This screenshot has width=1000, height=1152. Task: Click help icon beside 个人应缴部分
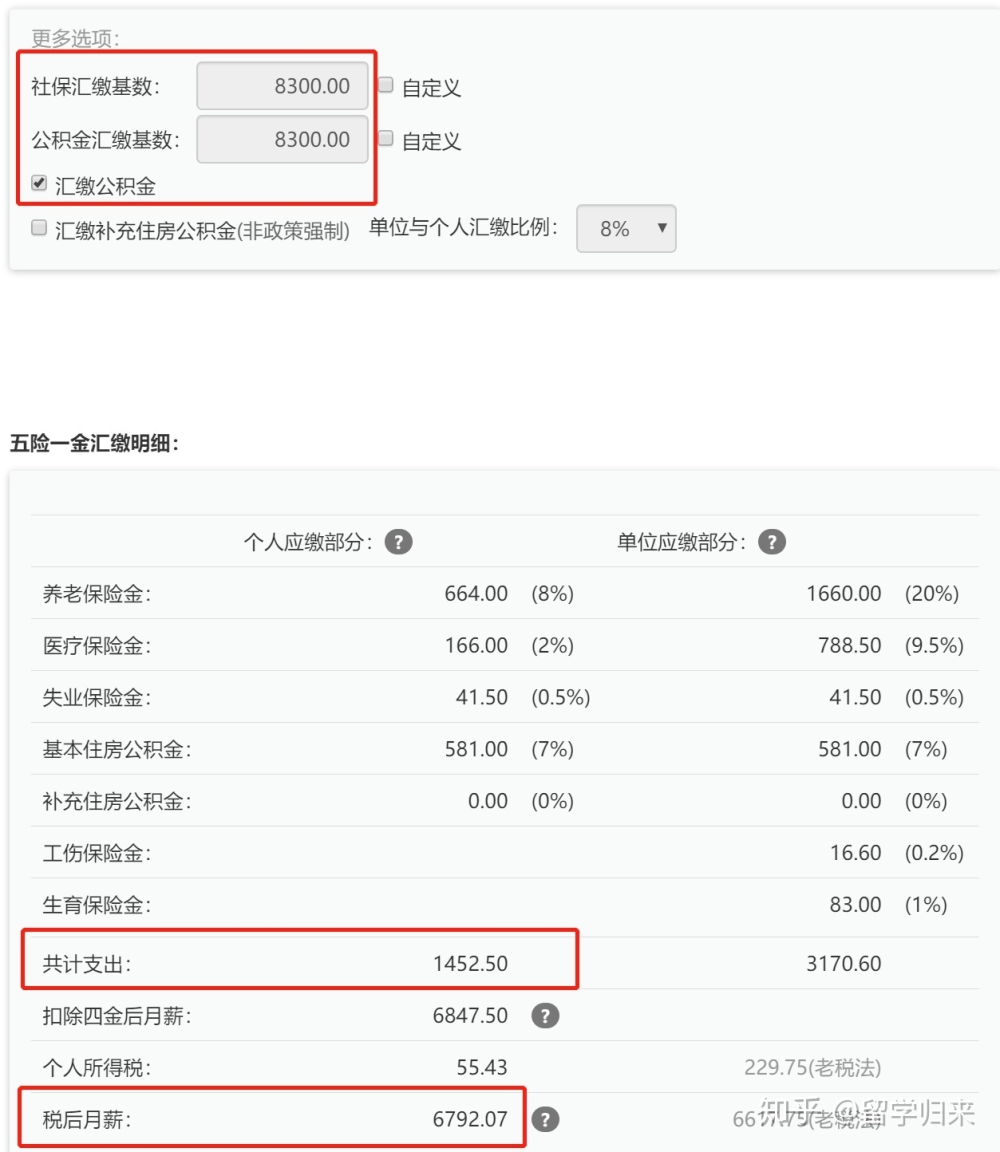(x=398, y=542)
